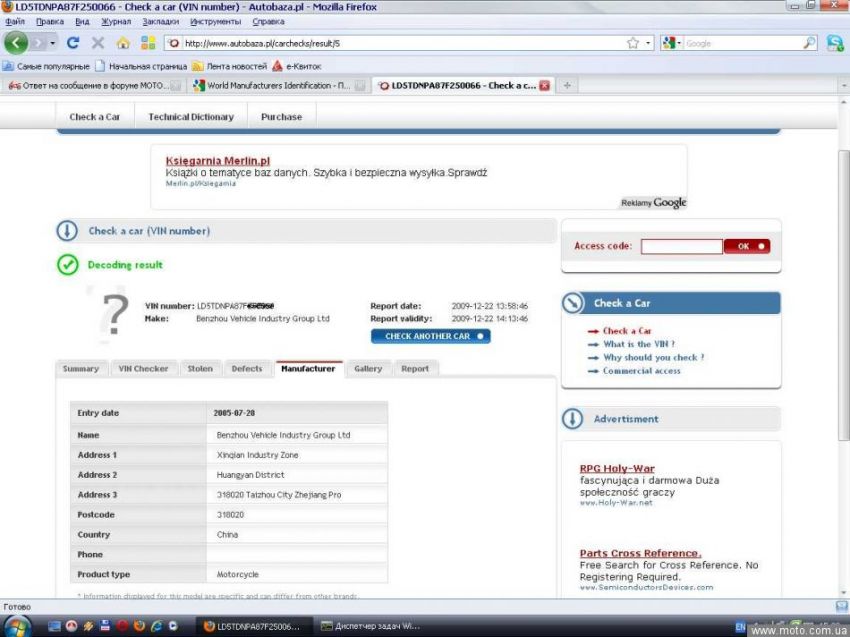Switch to the VIN Checker tab
850x637 pixels.
pos(144,369)
